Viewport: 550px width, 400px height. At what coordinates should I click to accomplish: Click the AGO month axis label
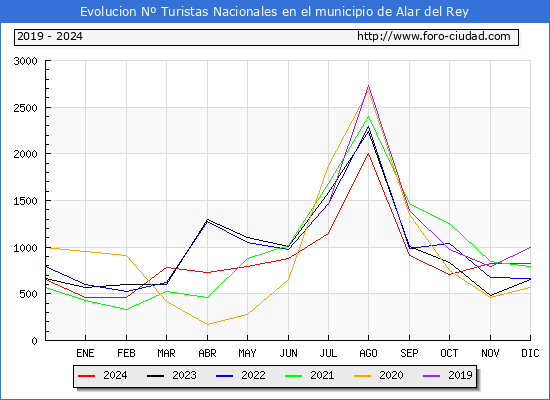pos(368,353)
